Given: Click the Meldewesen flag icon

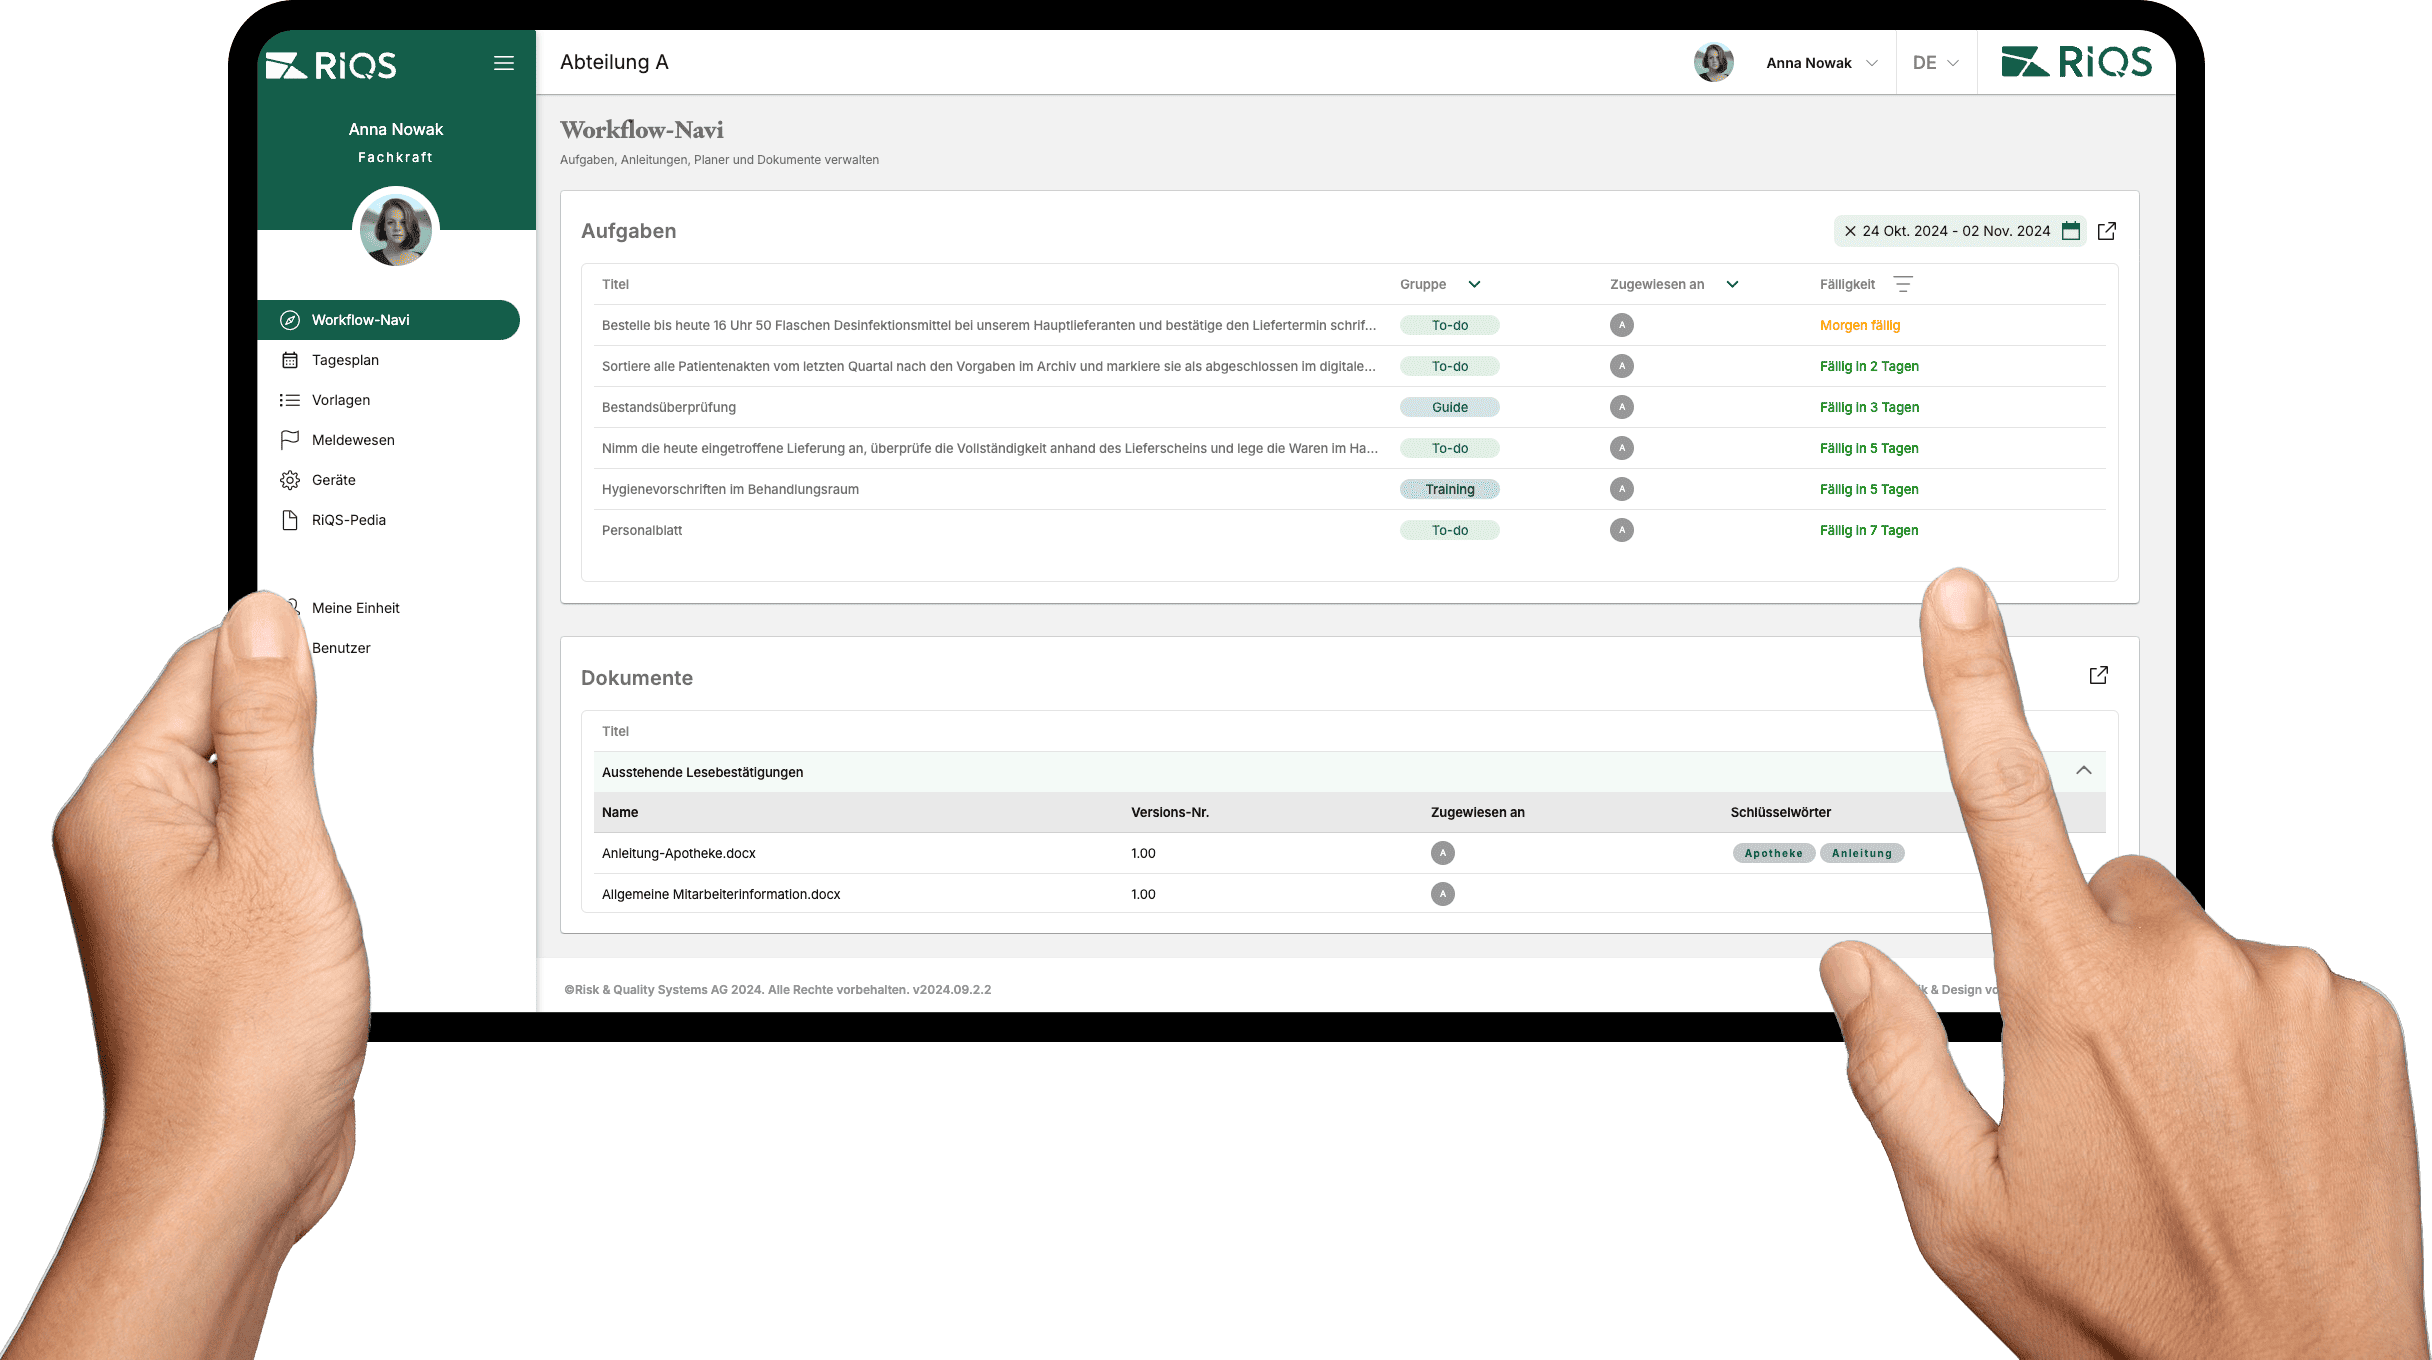Looking at the screenshot, I should pos(290,440).
